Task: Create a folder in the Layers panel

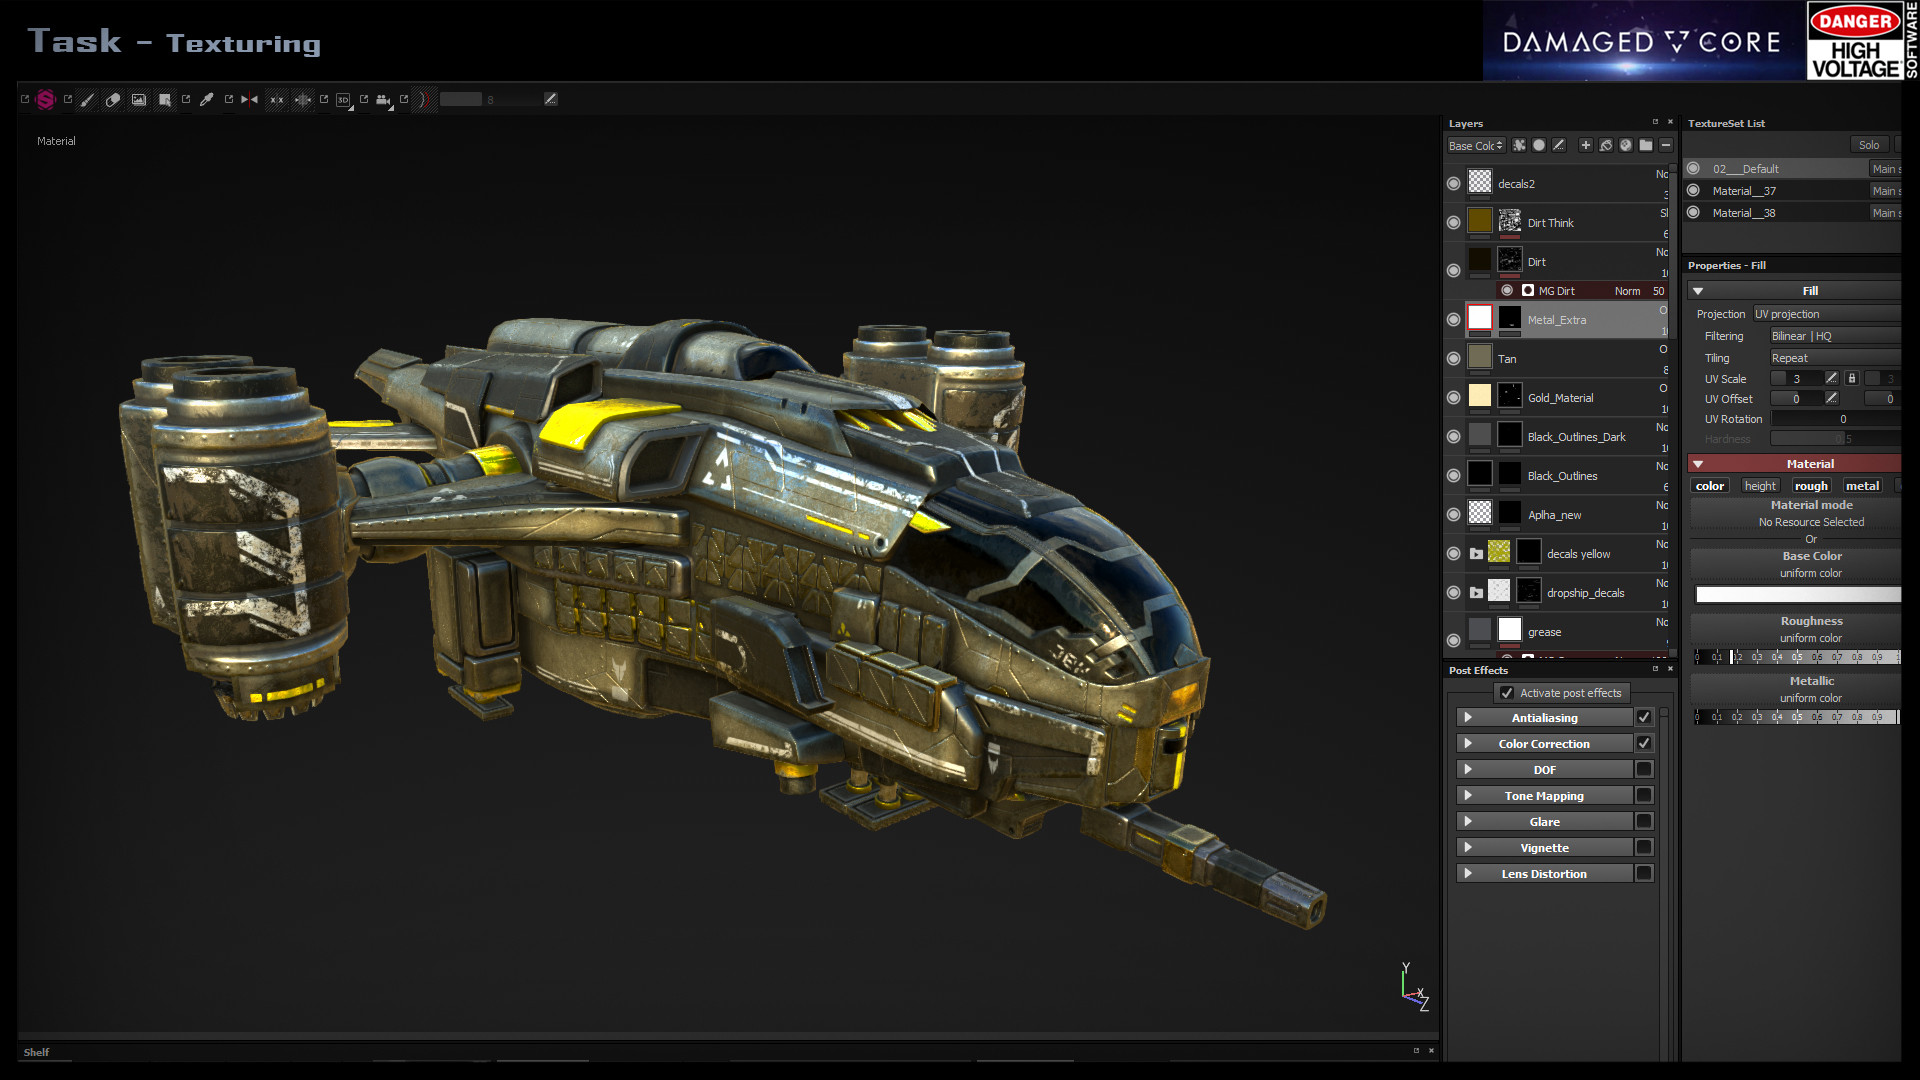Action: click(1645, 145)
